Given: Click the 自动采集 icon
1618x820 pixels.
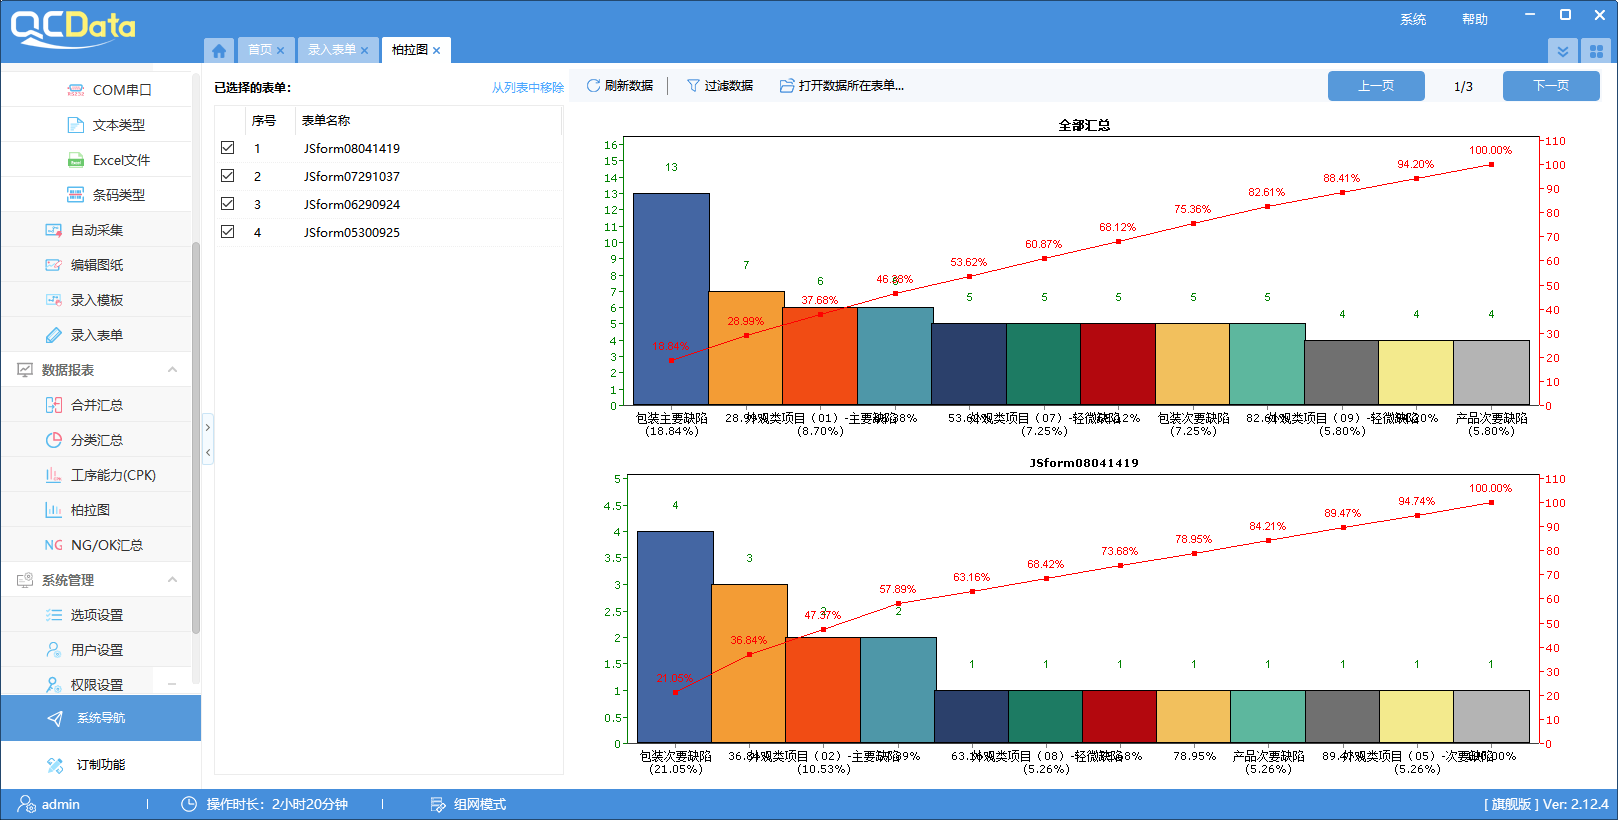Looking at the screenshot, I should point(53,230).
